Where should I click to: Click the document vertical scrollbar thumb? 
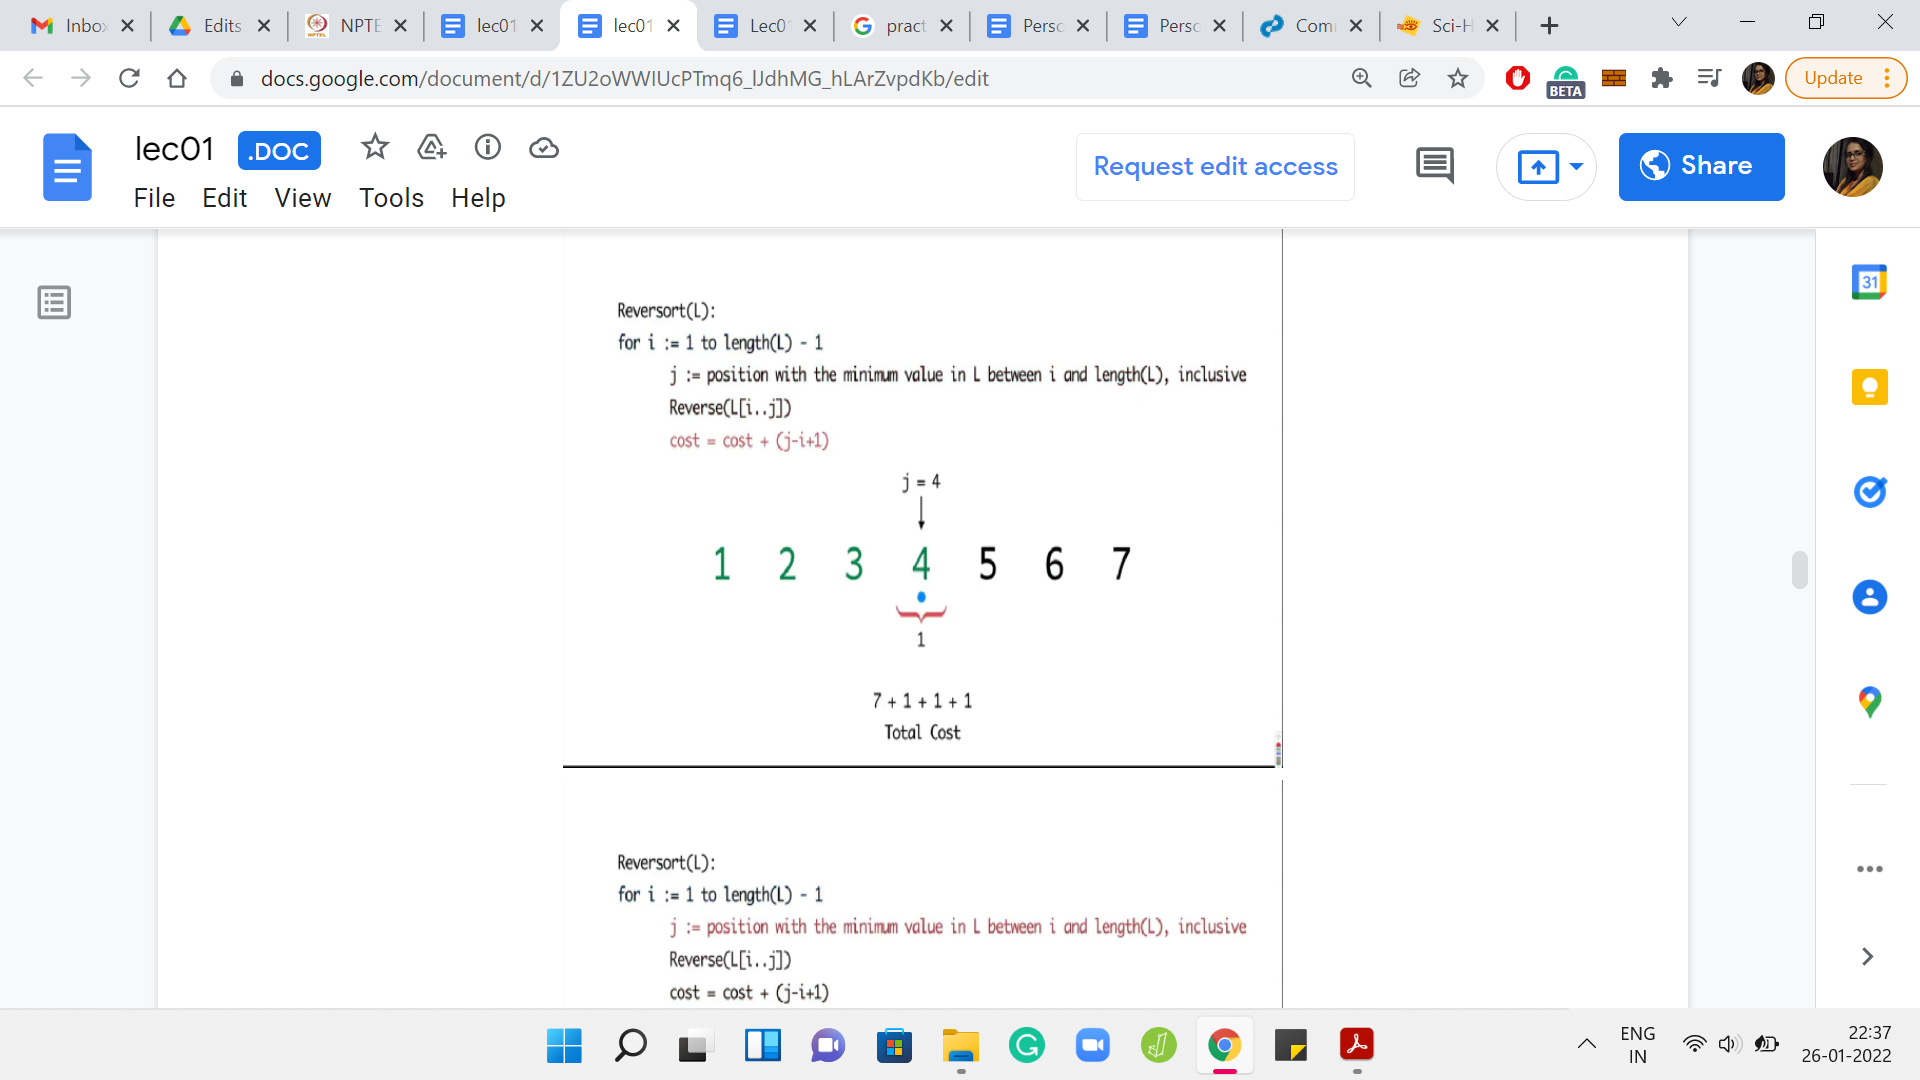coord(1799,570)
